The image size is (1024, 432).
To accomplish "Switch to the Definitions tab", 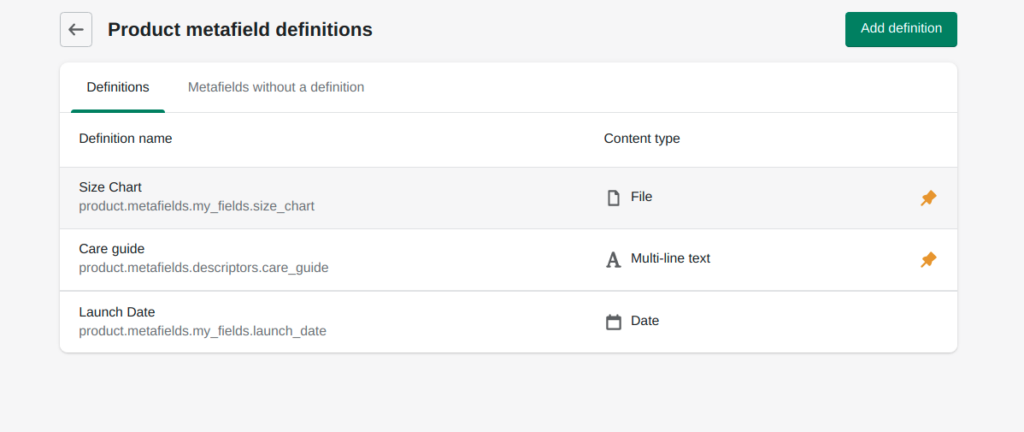I will point(118,88).
